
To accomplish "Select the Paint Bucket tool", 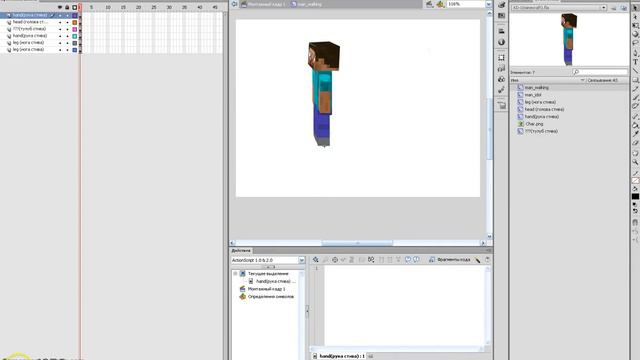I will [x=636, y=125].
